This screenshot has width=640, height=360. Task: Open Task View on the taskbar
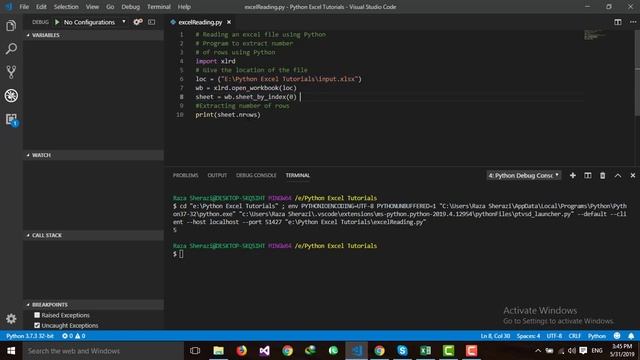pos(195,351)
